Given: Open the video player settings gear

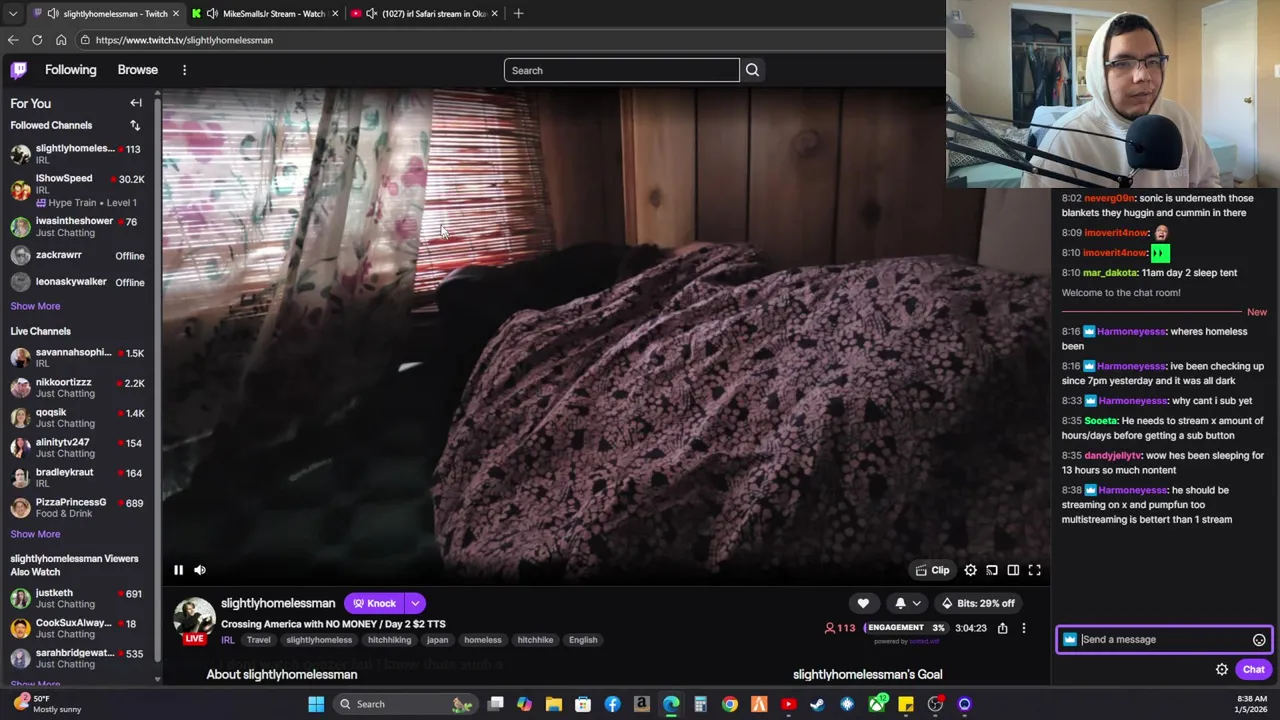Looking at the screenshot, I should coord(970,570).
